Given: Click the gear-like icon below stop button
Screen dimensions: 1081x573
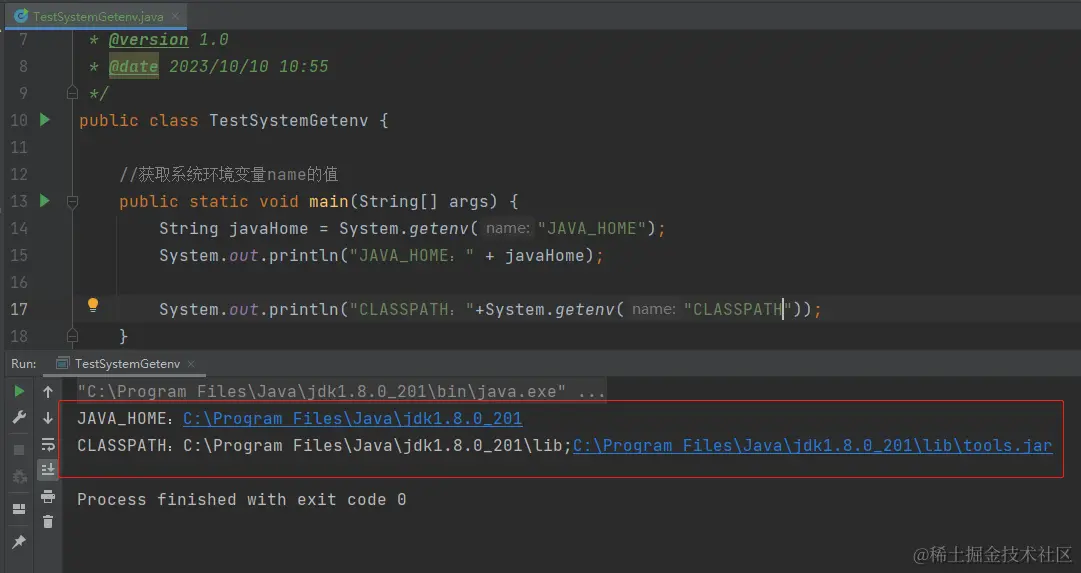Looking at the screenshot, I should pos(19,476).
